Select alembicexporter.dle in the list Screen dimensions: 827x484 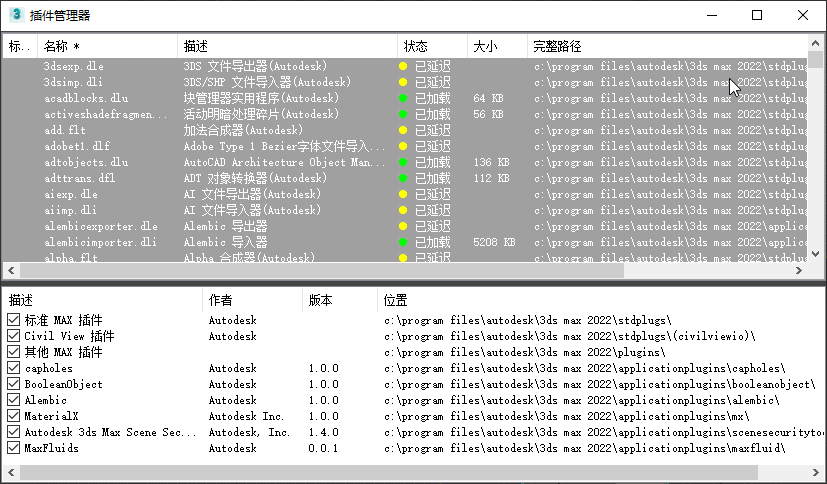(405, 226)
